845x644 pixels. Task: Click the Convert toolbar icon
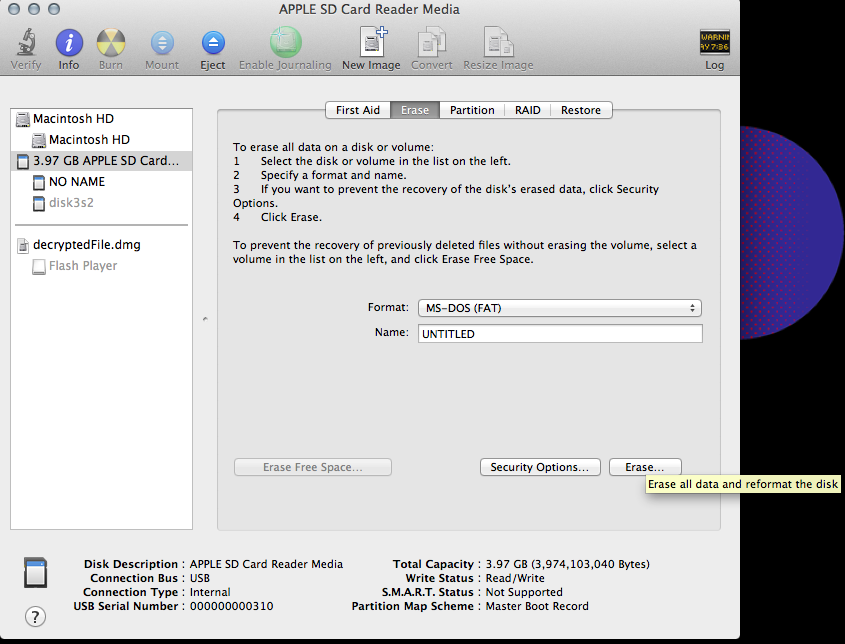pyautogui.click(x=432, y=42)
